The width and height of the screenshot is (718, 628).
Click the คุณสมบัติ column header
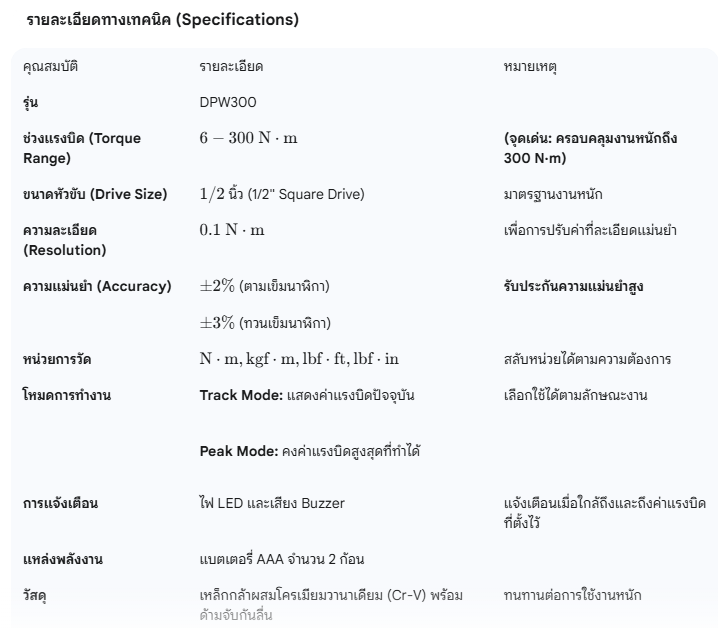(x=50, y=66)
